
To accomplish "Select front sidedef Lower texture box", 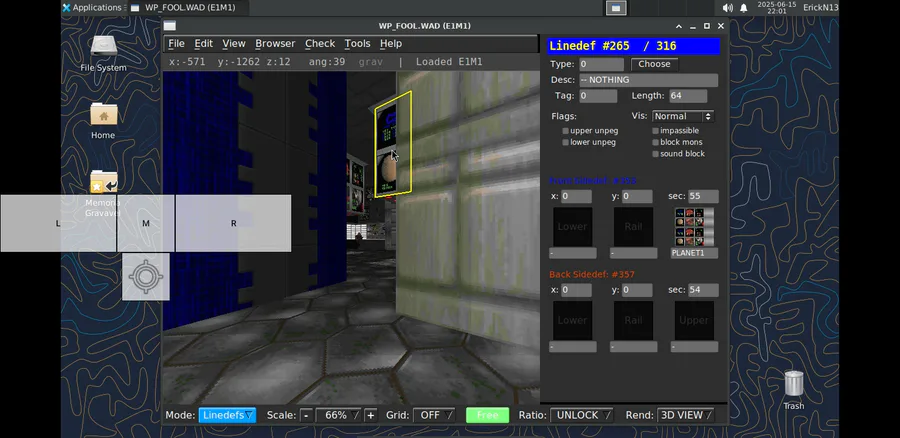I will tap(572, 227).
